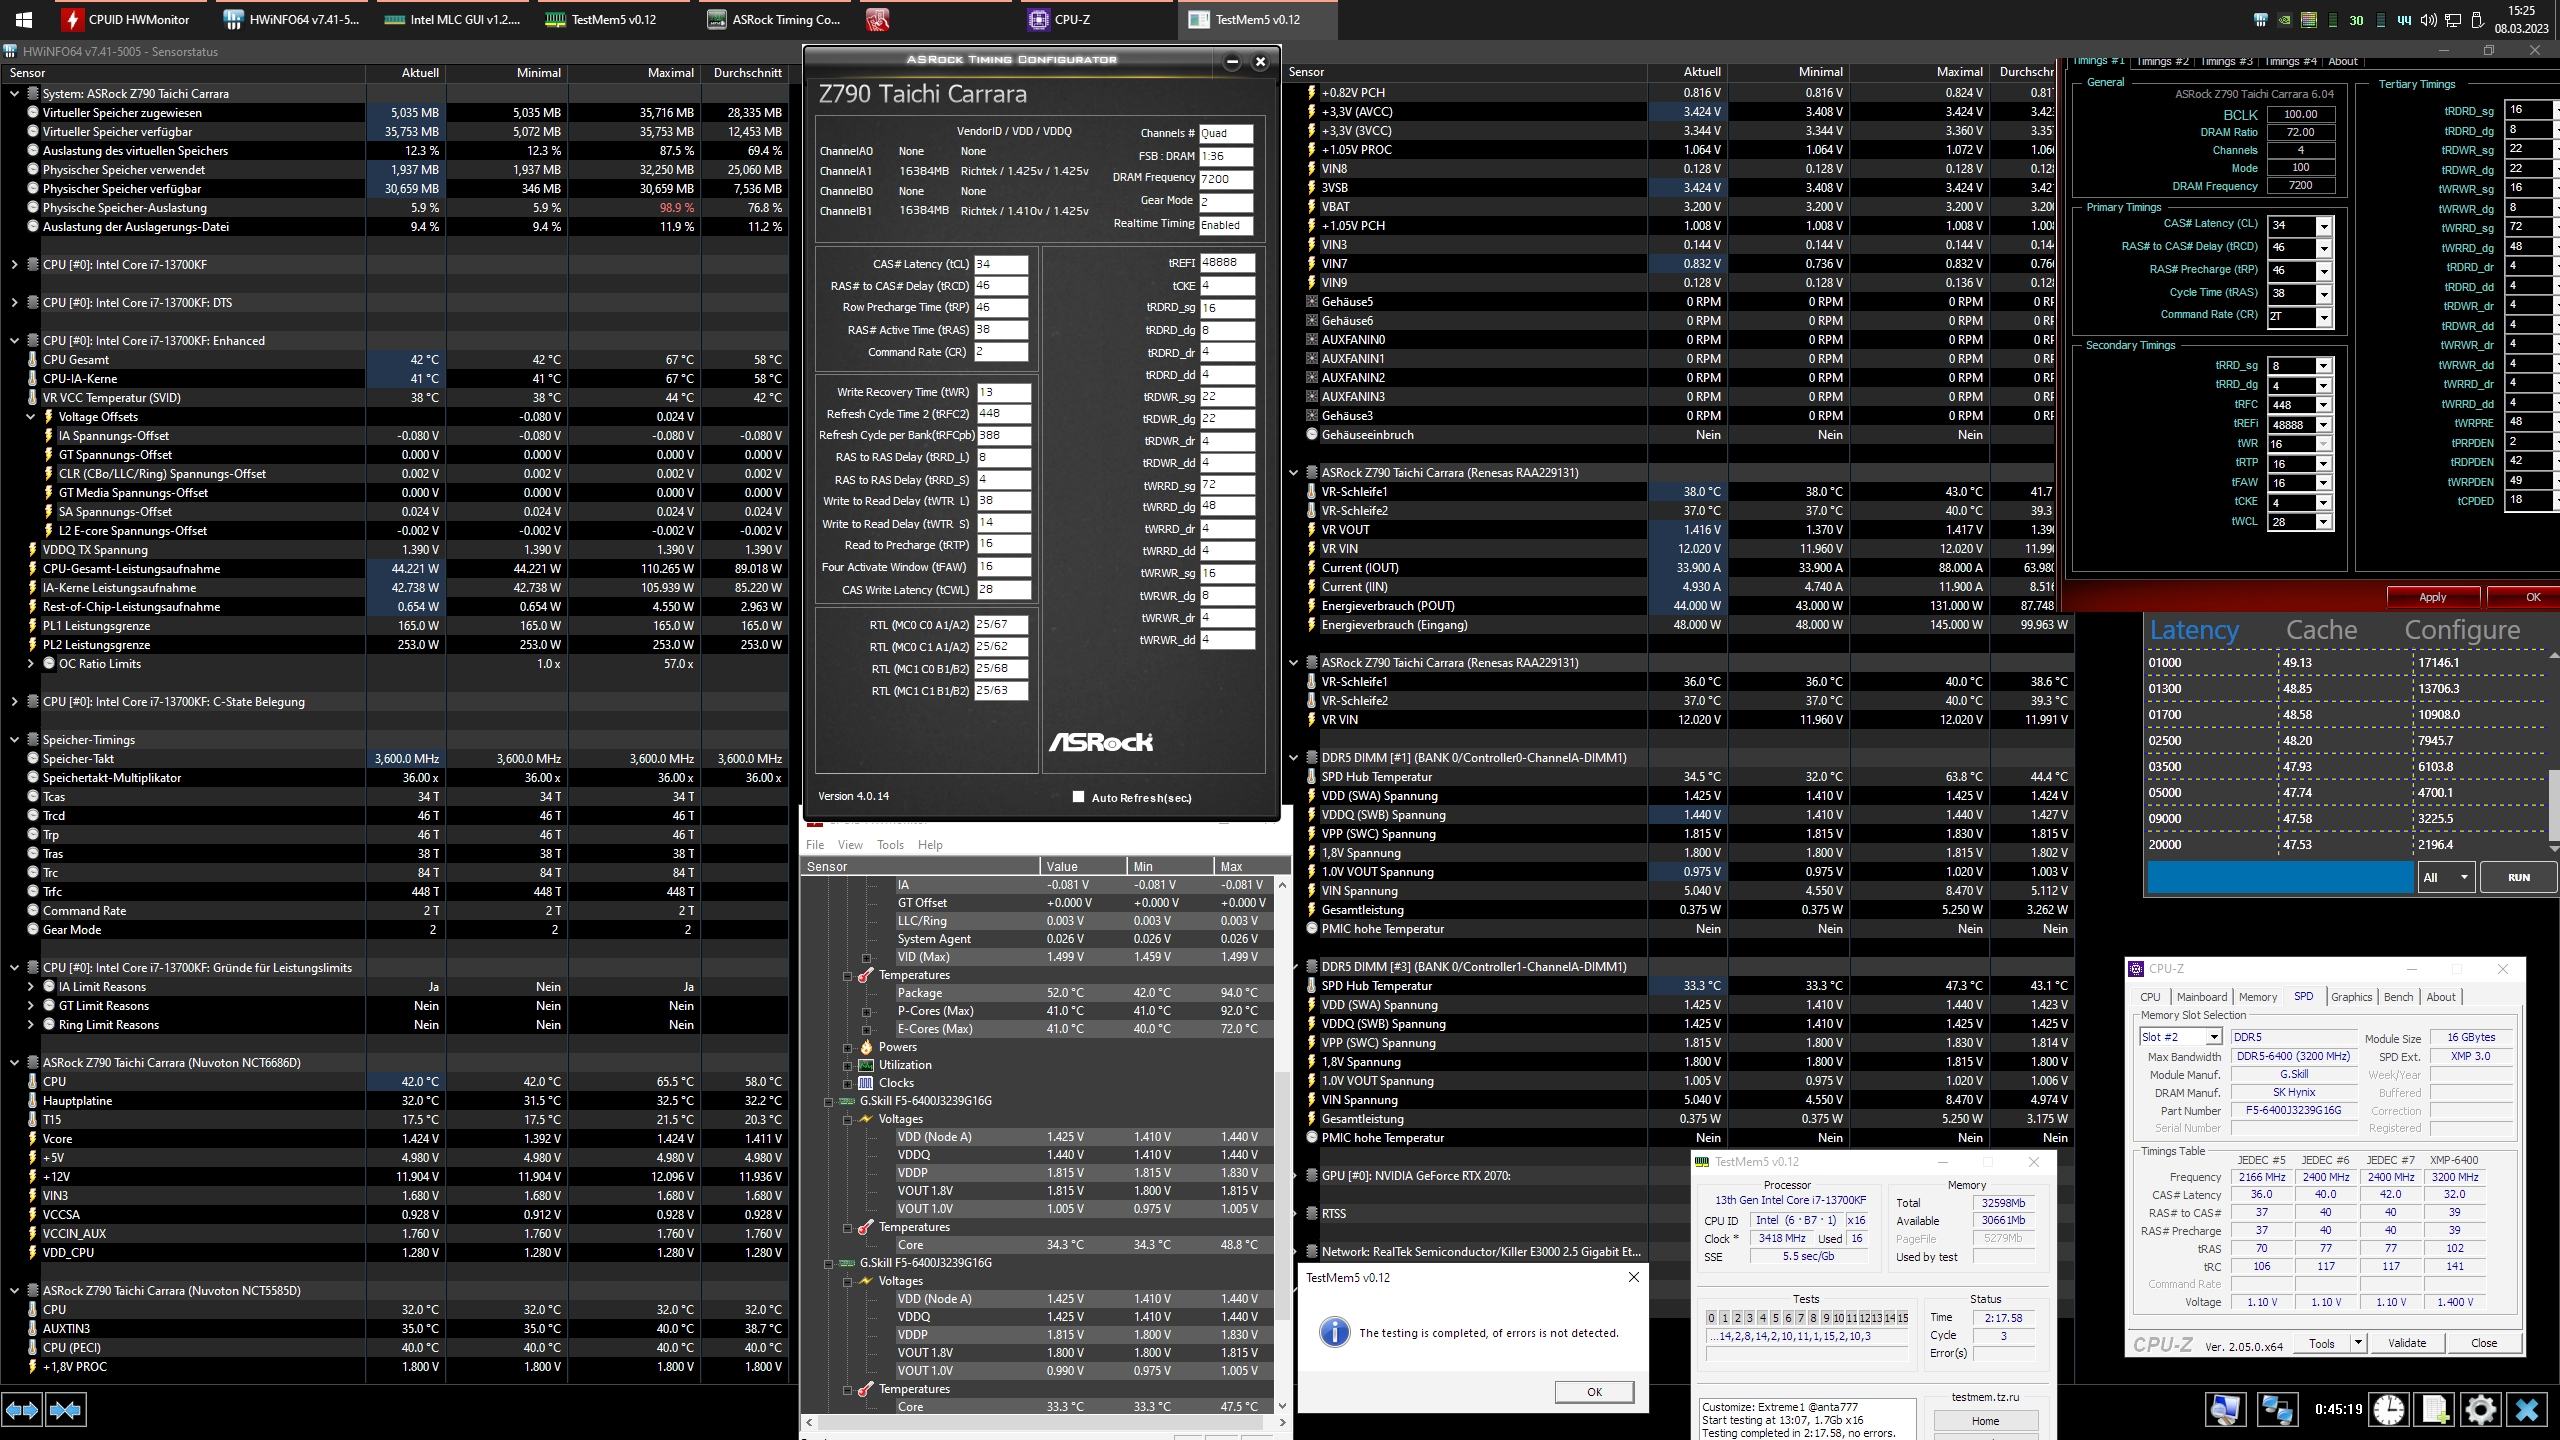Expand the OC Ratio Limits entry

coord(31,664)
